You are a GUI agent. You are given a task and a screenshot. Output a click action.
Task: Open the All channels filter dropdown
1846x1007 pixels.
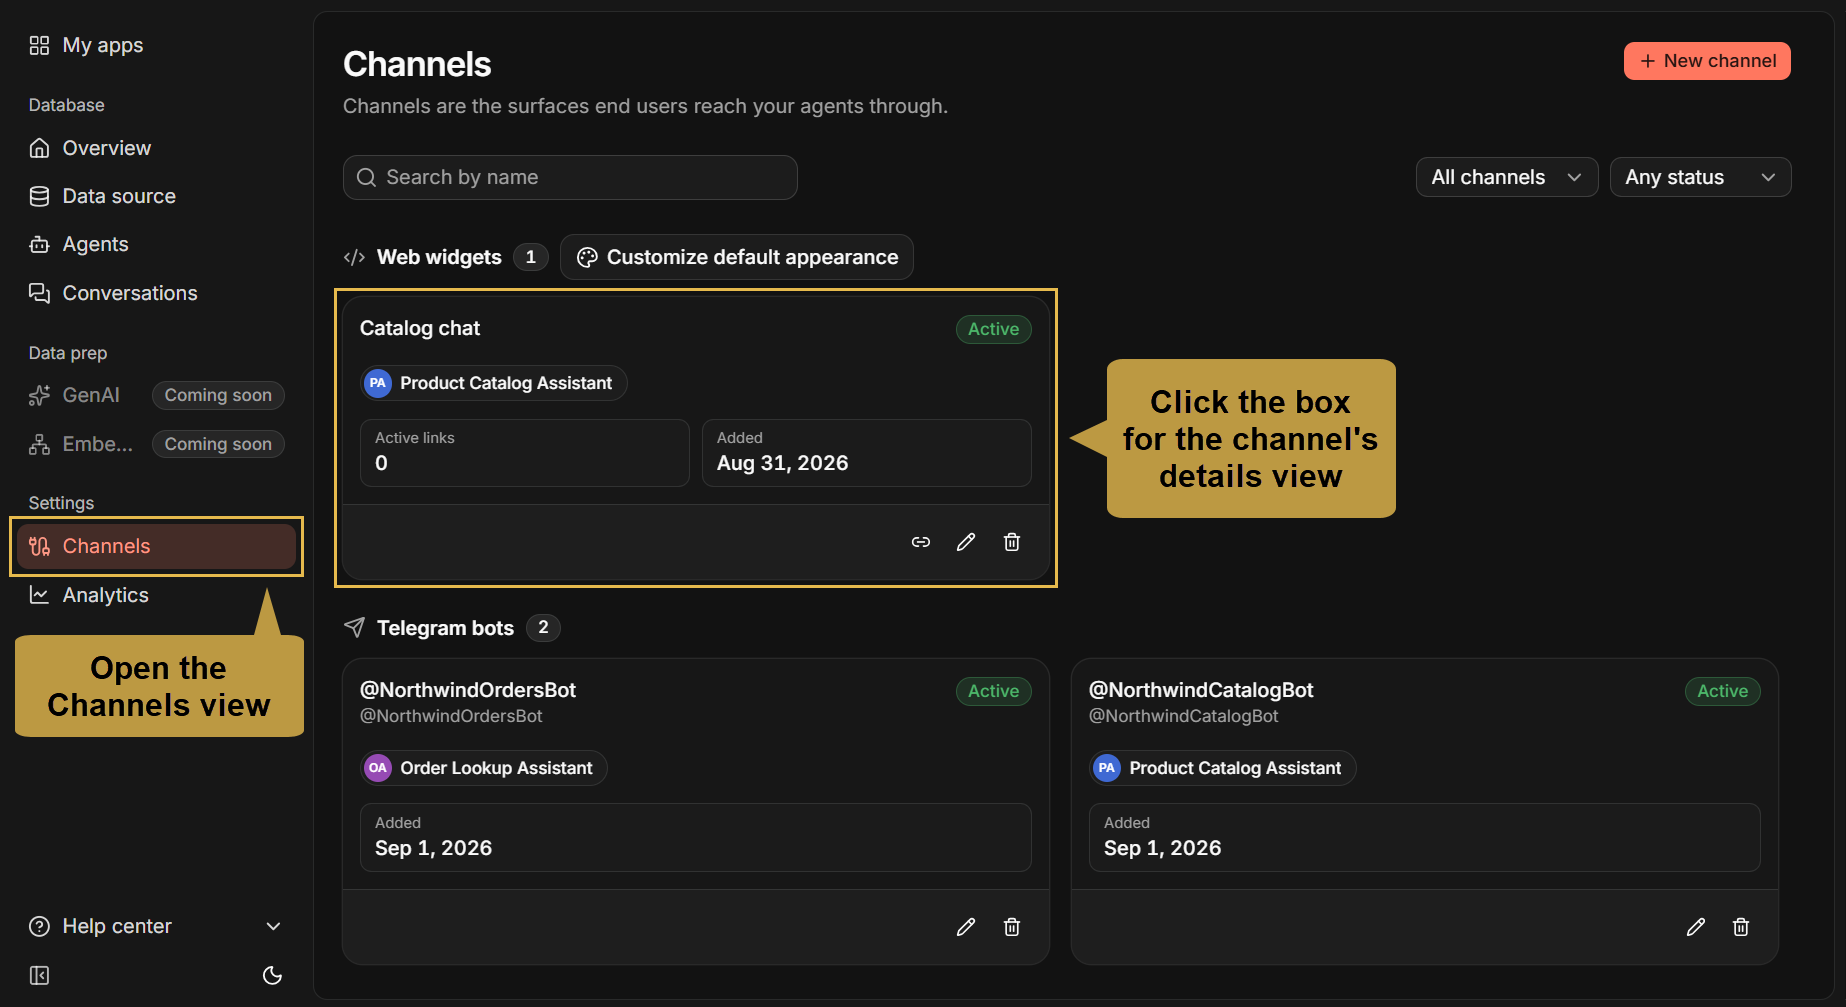1507,177
